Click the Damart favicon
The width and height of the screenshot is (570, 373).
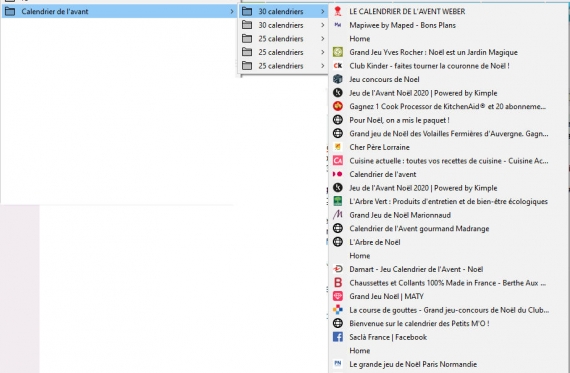pyautogui.click(x=338, y=269)
